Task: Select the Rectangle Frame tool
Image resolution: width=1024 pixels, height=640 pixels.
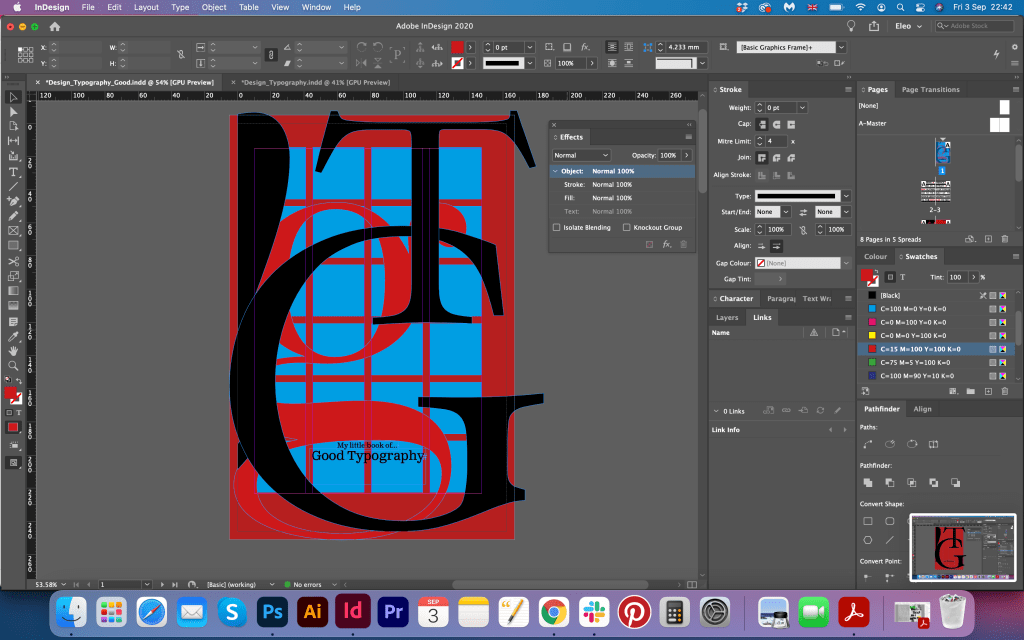Action: pos(13,231)
